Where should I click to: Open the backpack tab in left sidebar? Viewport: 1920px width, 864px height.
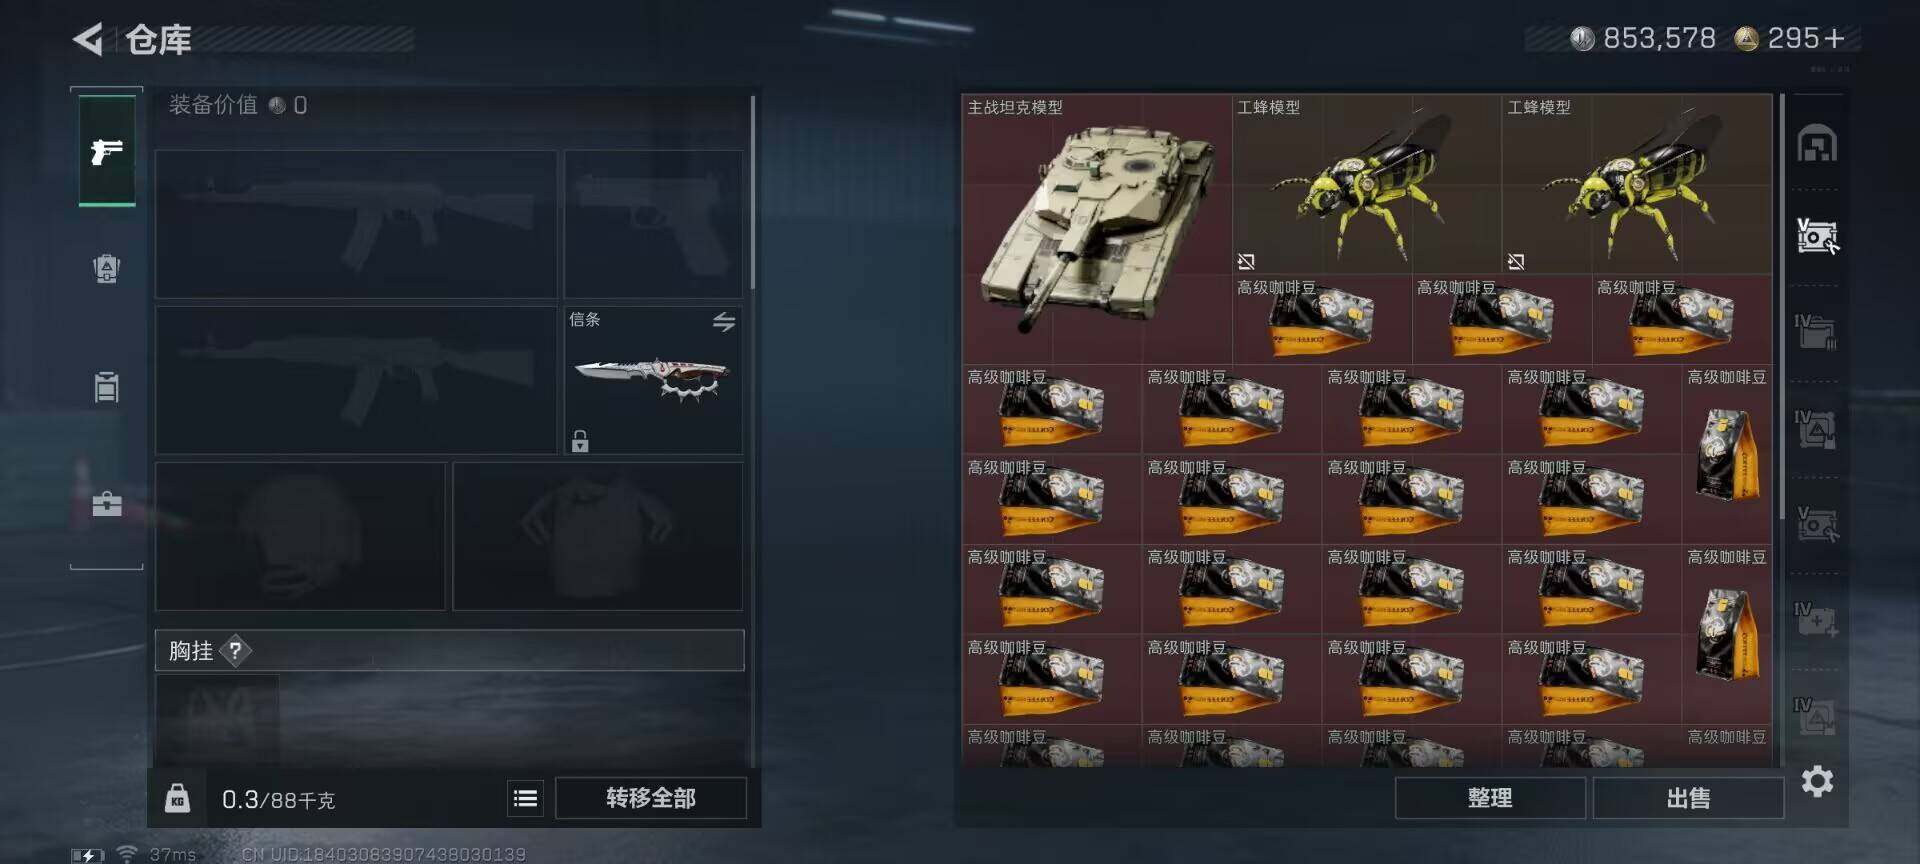click(x=107, y=268)
